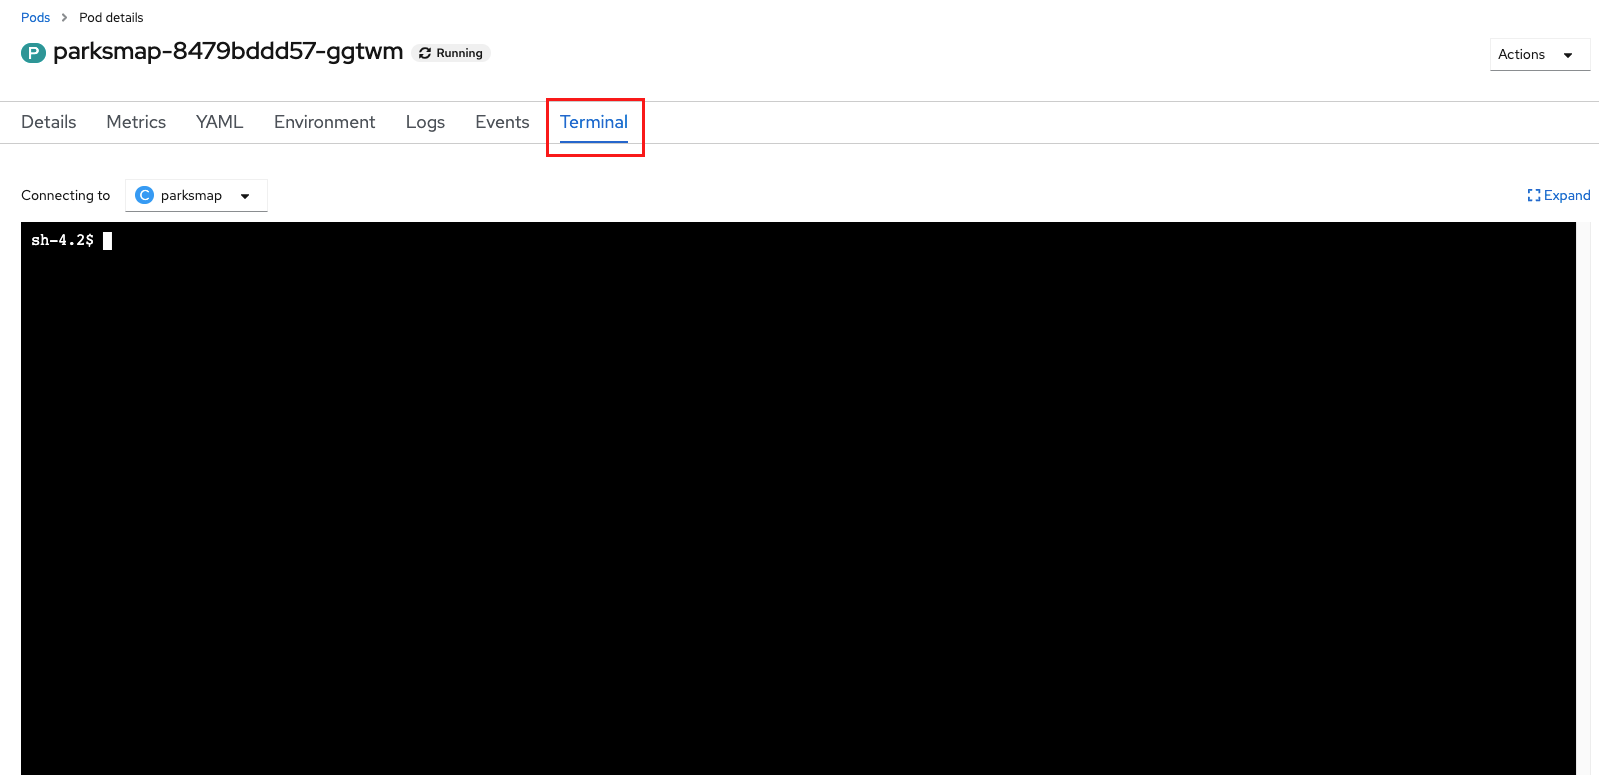Click the expand brackets icon beside Expand
Screen dimensions: 1599x779
click(x=1533, y=195)
